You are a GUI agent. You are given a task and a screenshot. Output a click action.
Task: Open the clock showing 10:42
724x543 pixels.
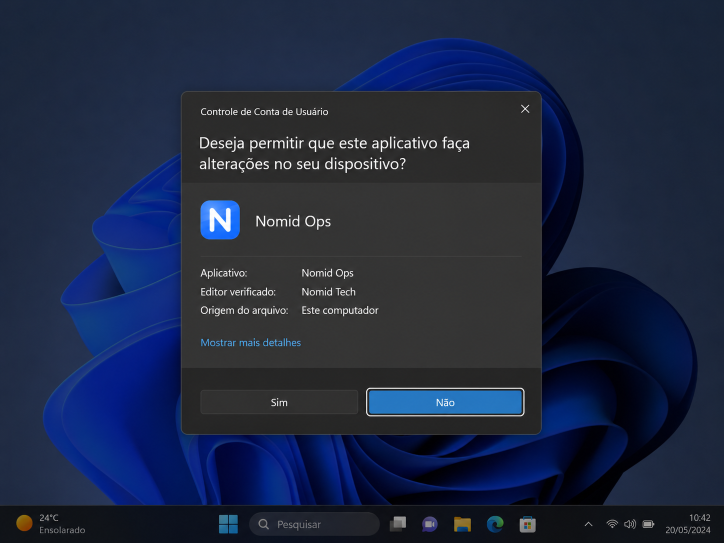(x=700, y=518)
